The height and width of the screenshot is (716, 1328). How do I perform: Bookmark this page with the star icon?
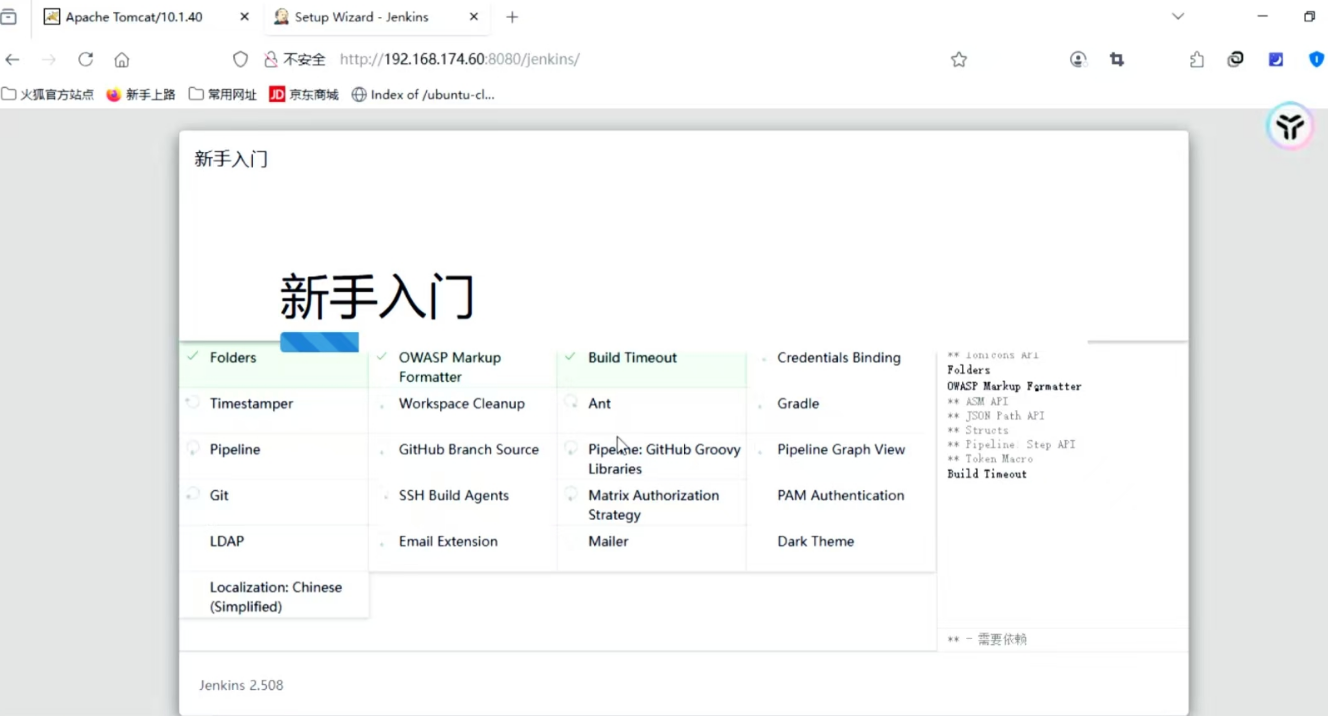coord(959,60)
